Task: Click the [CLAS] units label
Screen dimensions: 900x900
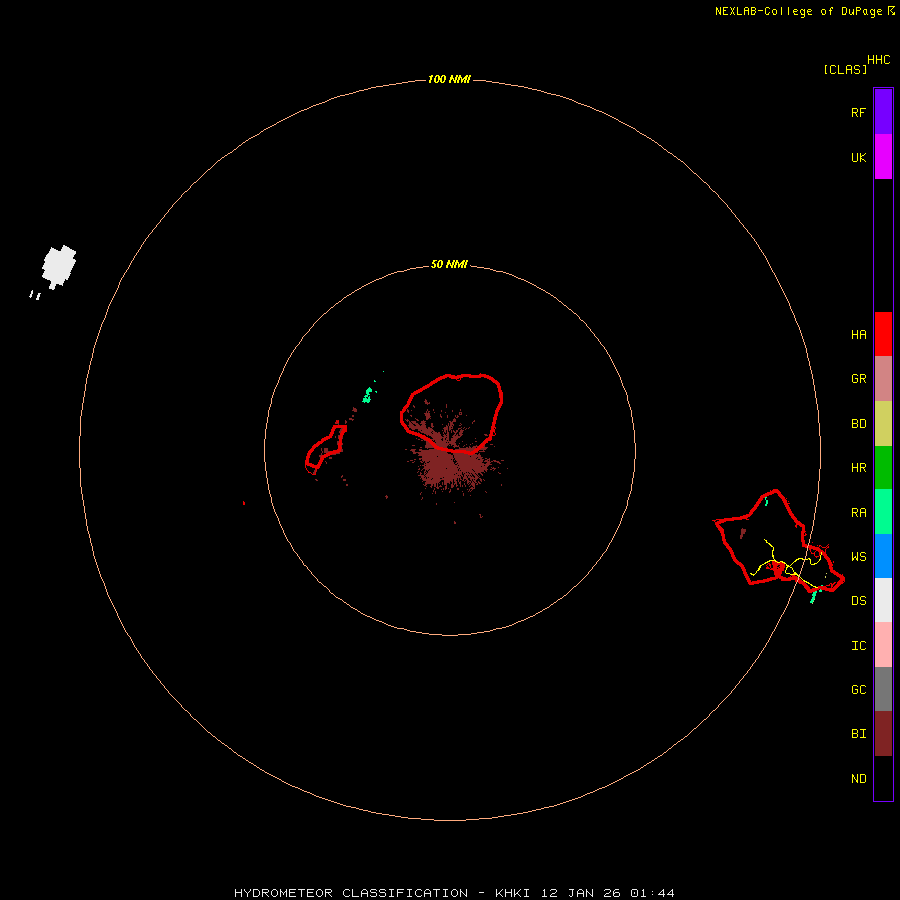Action: (845, 69)
